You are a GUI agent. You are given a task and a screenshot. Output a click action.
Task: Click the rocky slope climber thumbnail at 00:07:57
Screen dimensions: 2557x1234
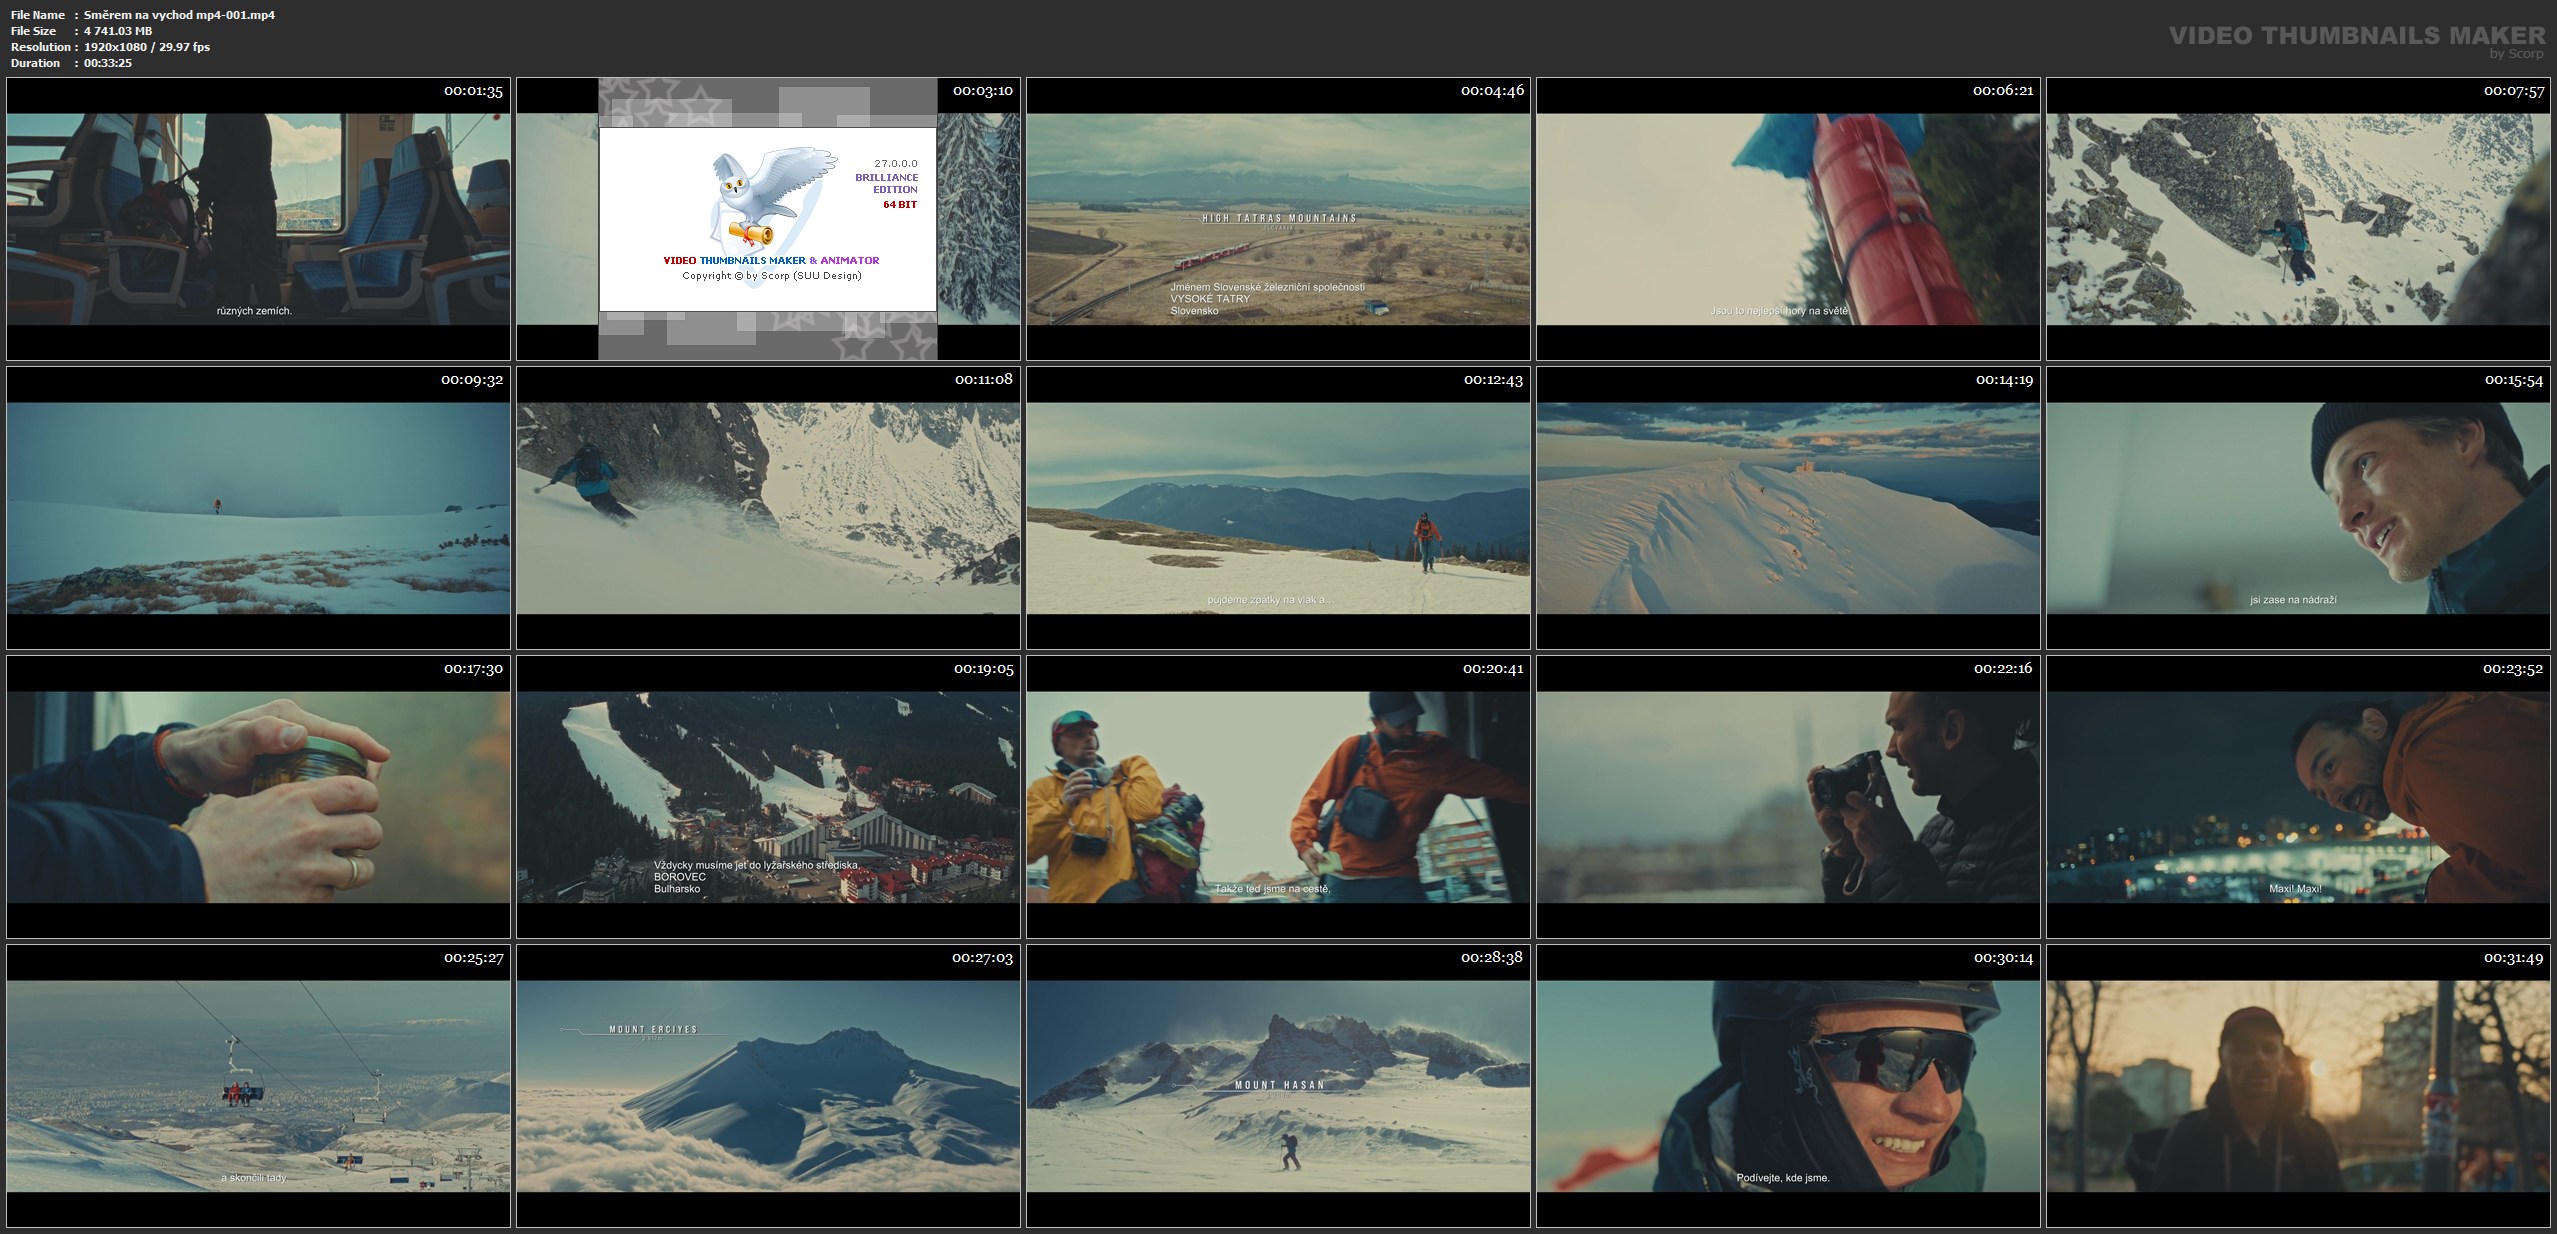(x=2298, y=219)
